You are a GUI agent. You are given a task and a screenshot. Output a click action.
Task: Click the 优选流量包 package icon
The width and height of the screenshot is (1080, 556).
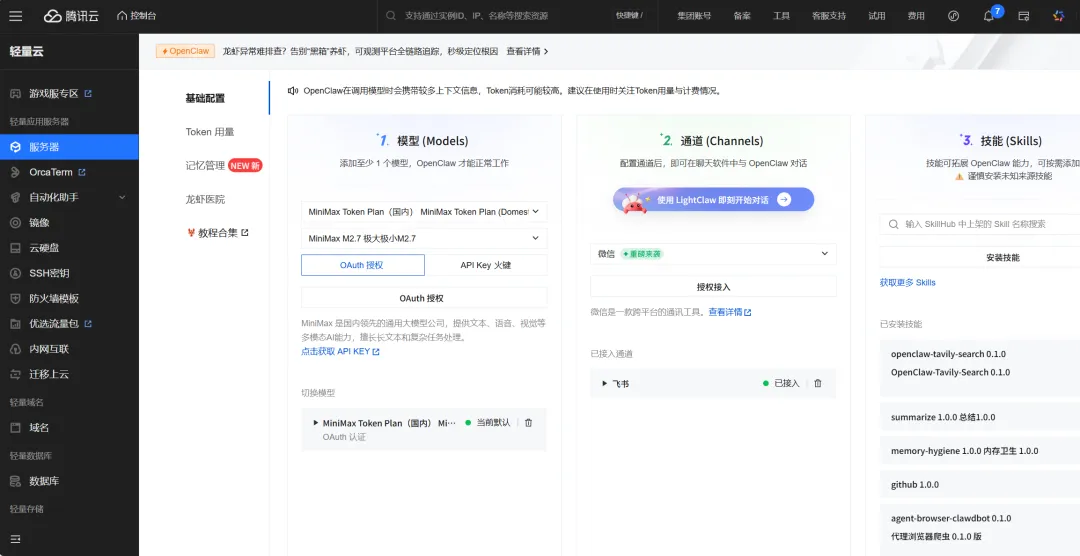[x=15, y=324]
